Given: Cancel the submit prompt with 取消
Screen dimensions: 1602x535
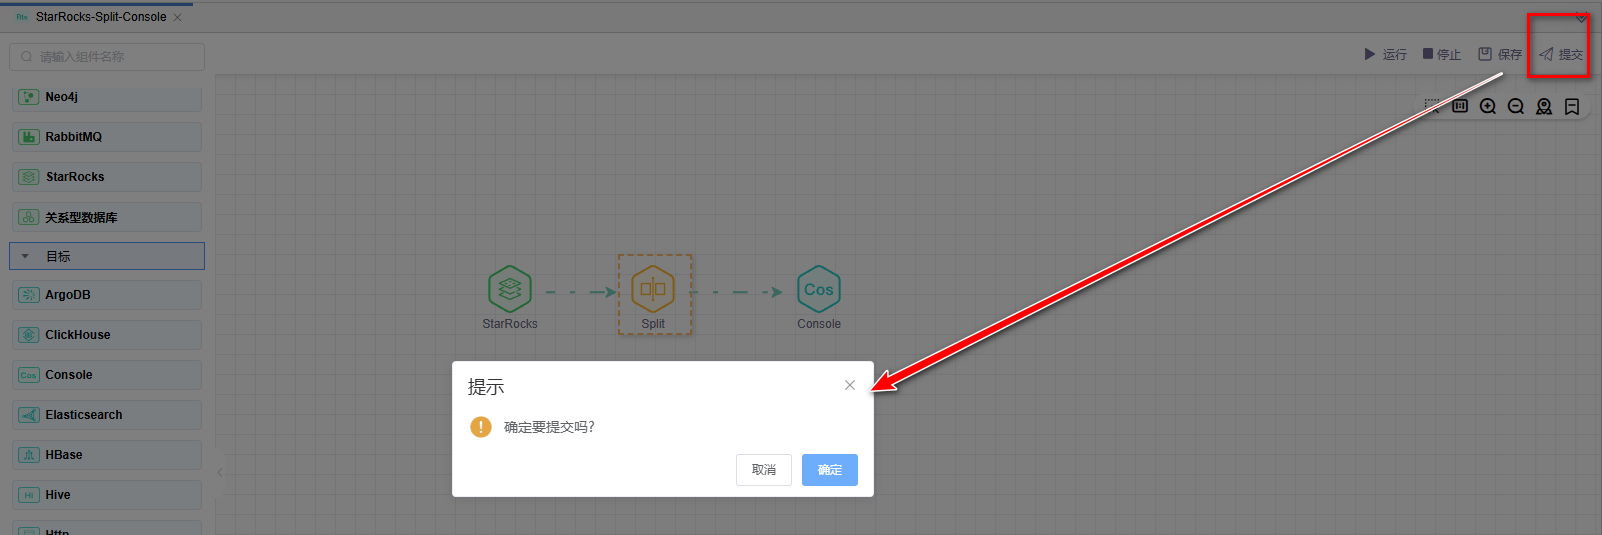Looking at the screenshot, I should (x=763, y=470).
